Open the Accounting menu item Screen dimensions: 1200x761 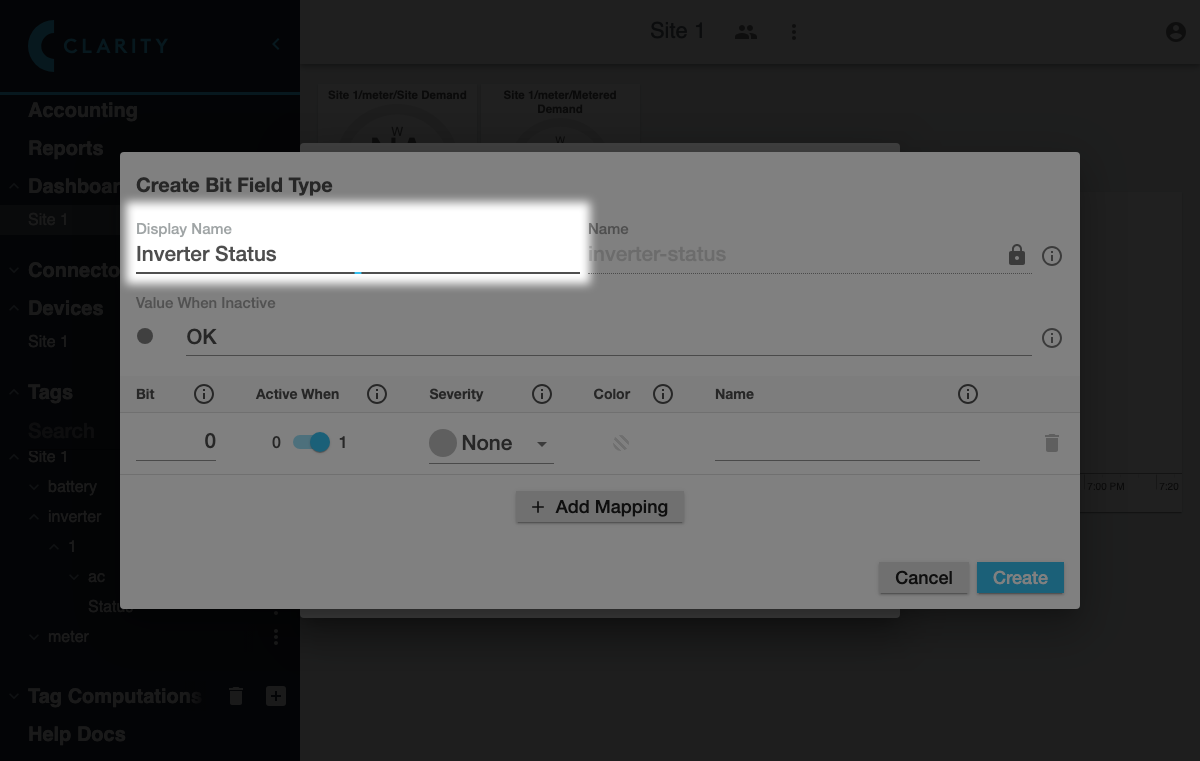pyautogui.click(x=83, y=110)
